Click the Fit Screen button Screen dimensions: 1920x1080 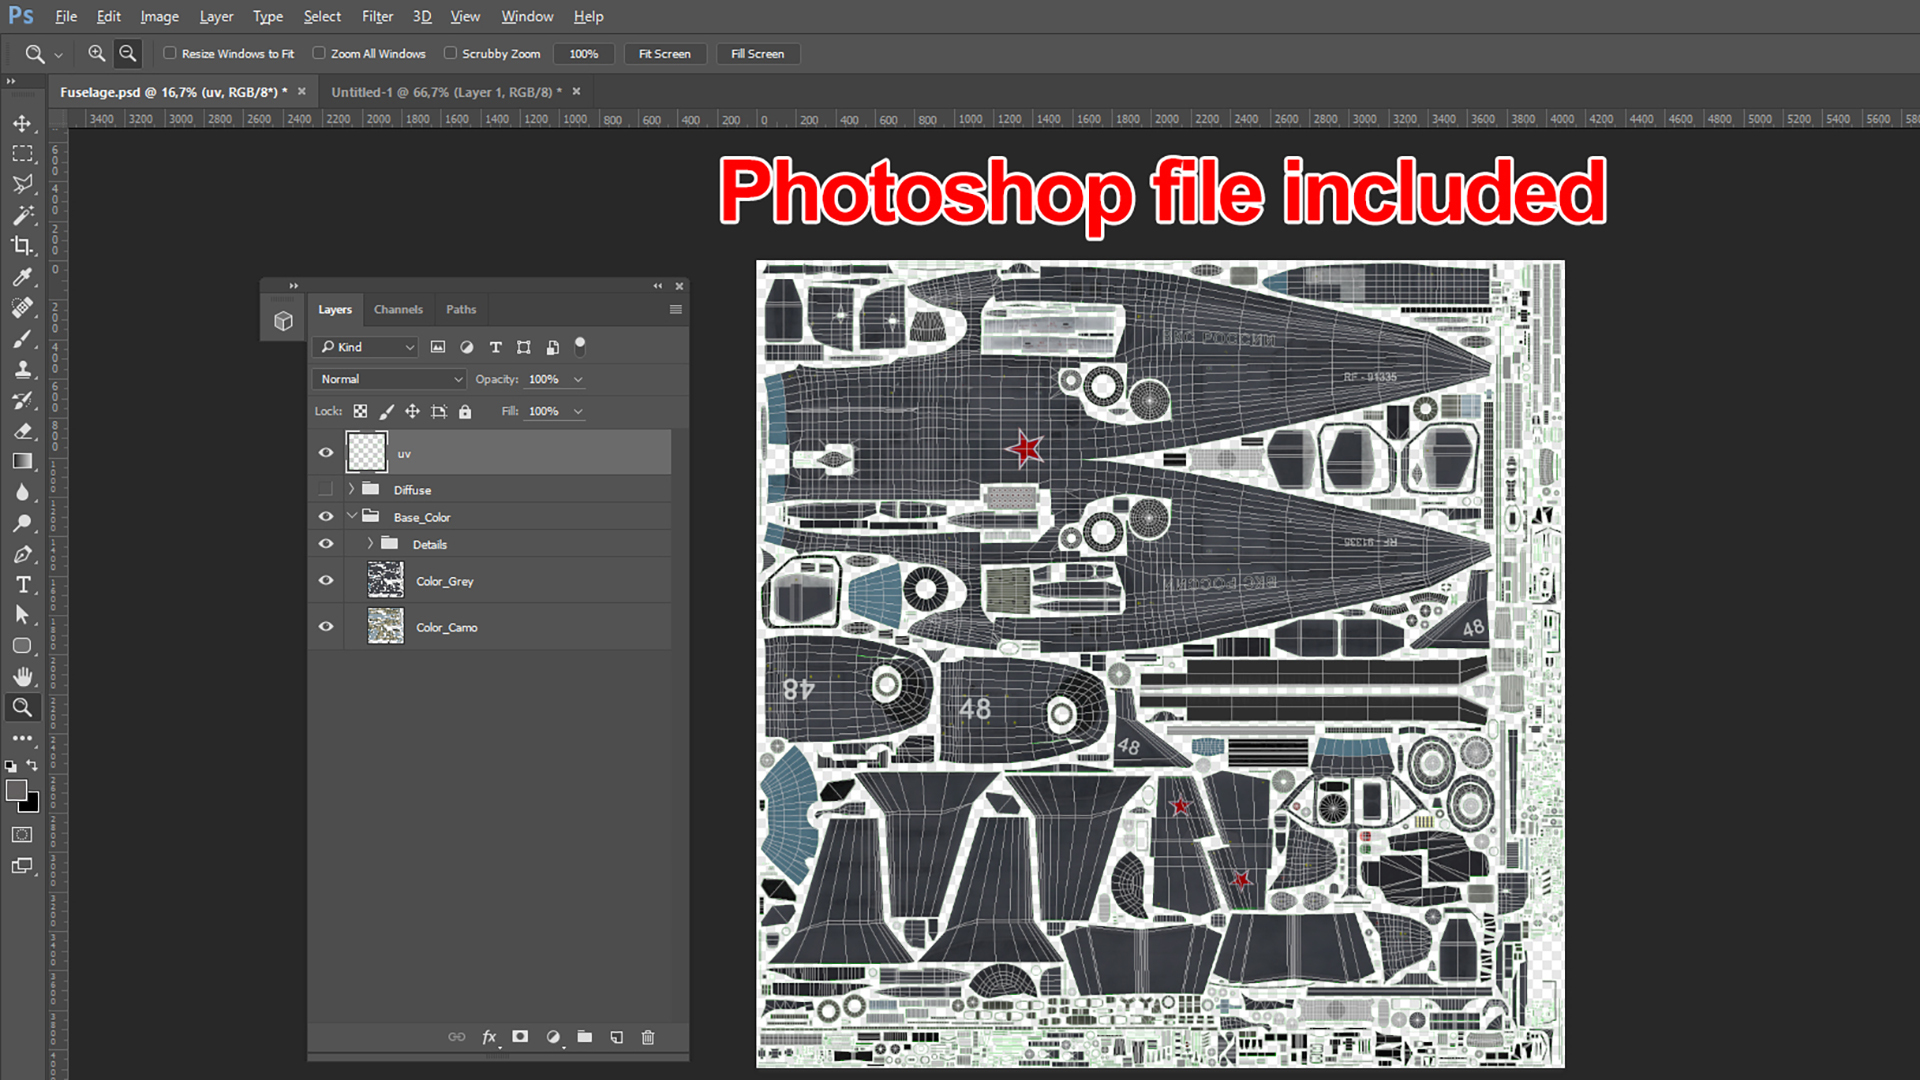pos(664,53)
